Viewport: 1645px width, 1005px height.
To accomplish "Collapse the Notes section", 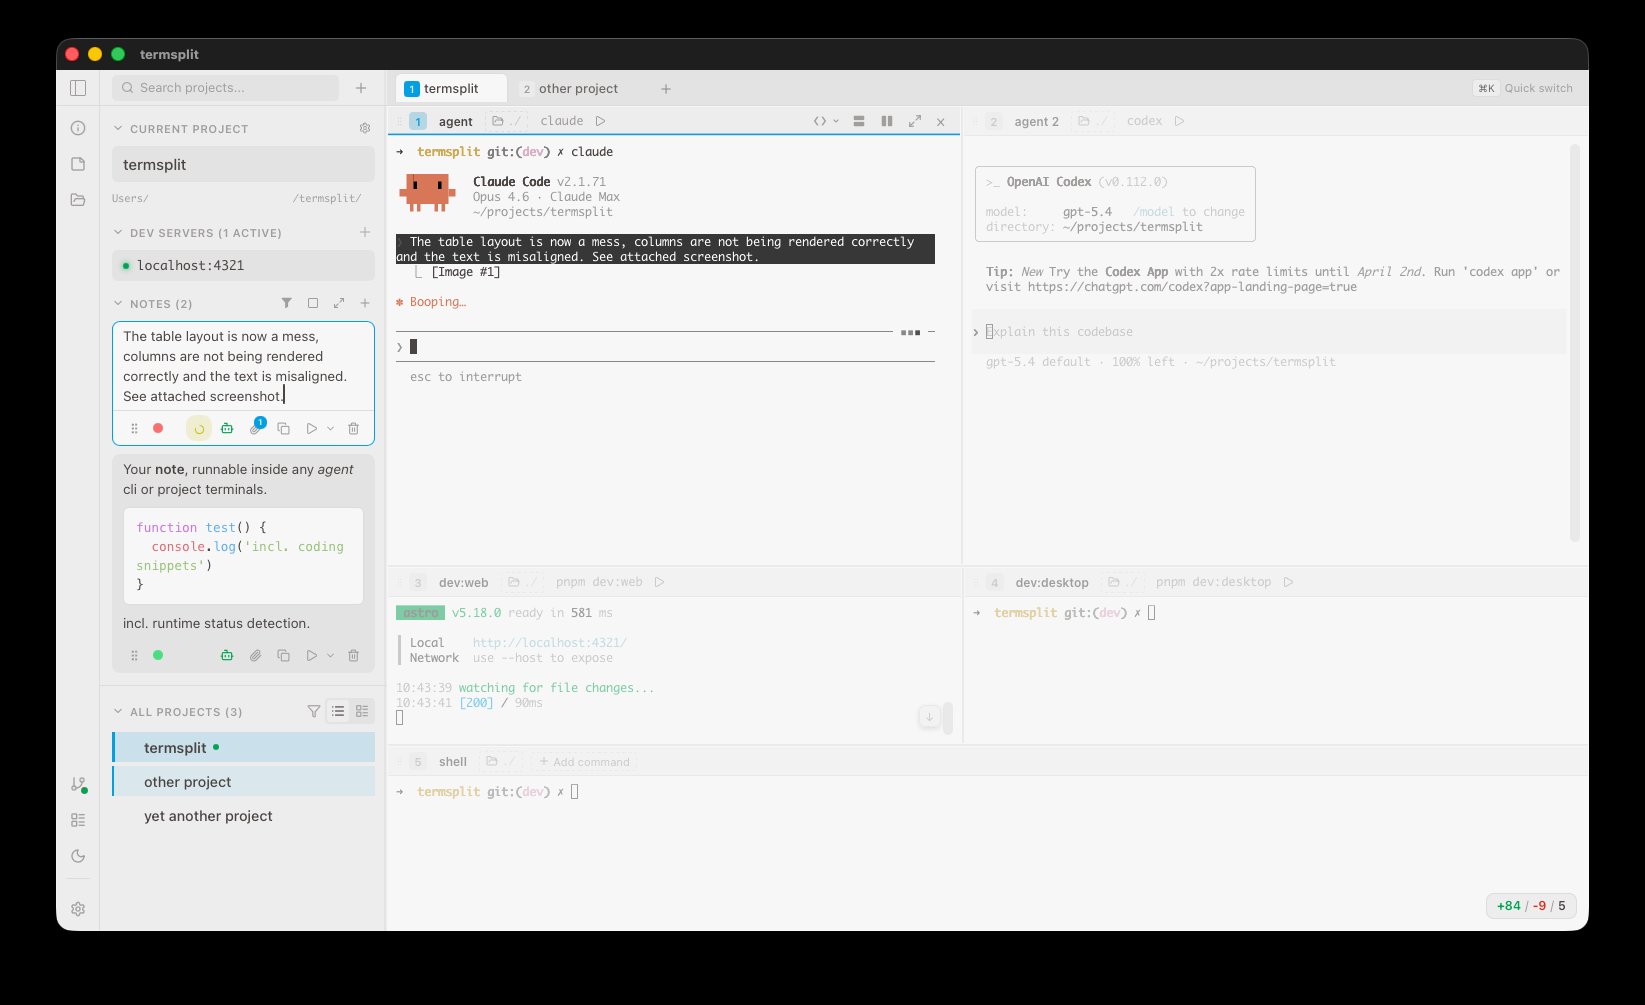I will coord(117,303).
